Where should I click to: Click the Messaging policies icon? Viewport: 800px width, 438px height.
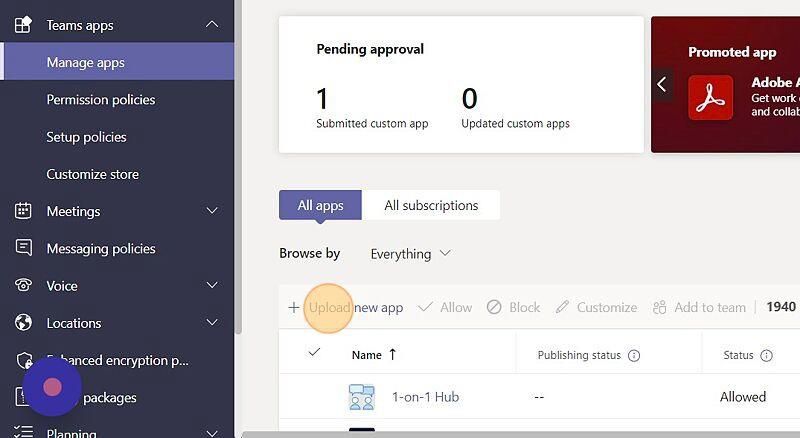tap(23, 248)
